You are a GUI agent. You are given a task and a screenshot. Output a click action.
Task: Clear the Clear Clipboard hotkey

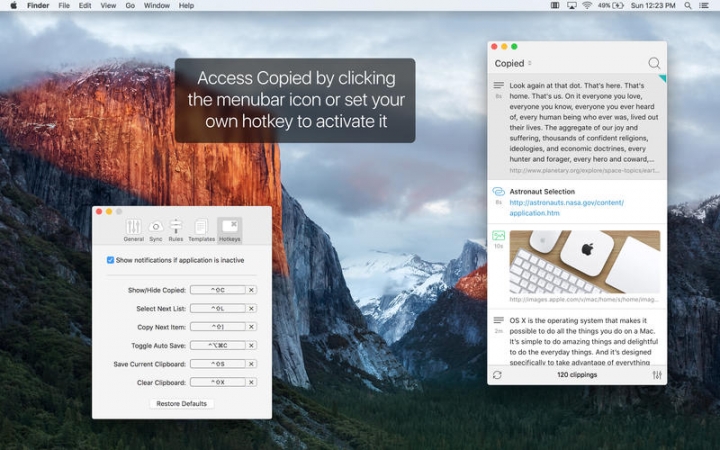tap(251, 382)
